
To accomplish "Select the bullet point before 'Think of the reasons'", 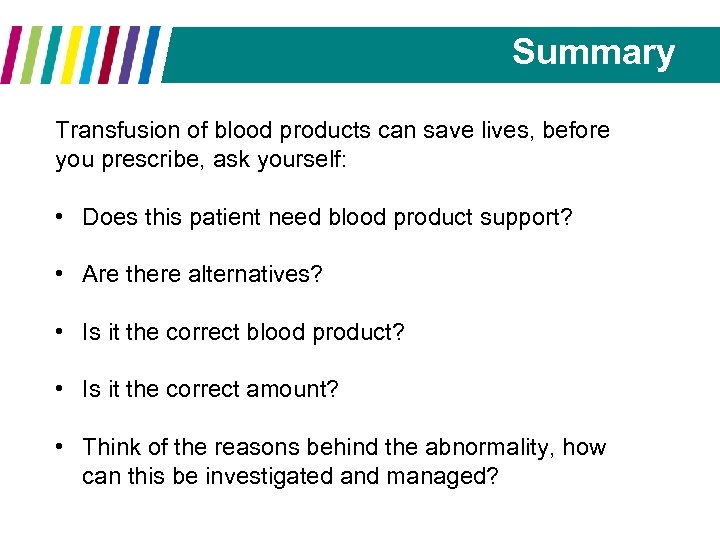I will tap(62, 447).
